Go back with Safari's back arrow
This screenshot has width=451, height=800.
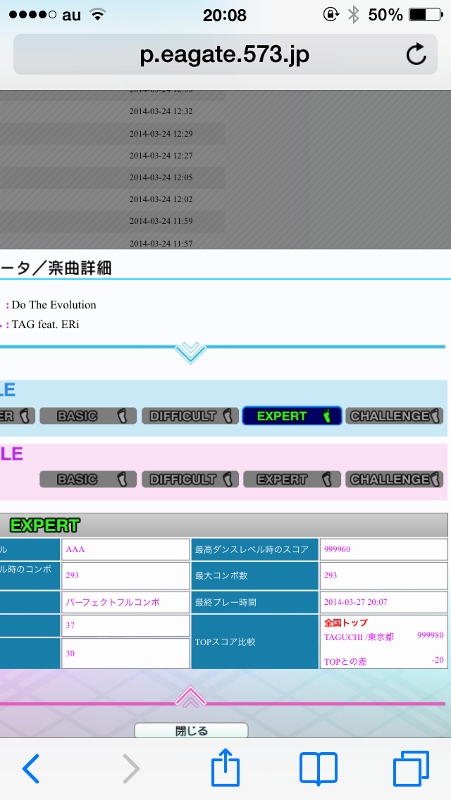click(31, 768)
